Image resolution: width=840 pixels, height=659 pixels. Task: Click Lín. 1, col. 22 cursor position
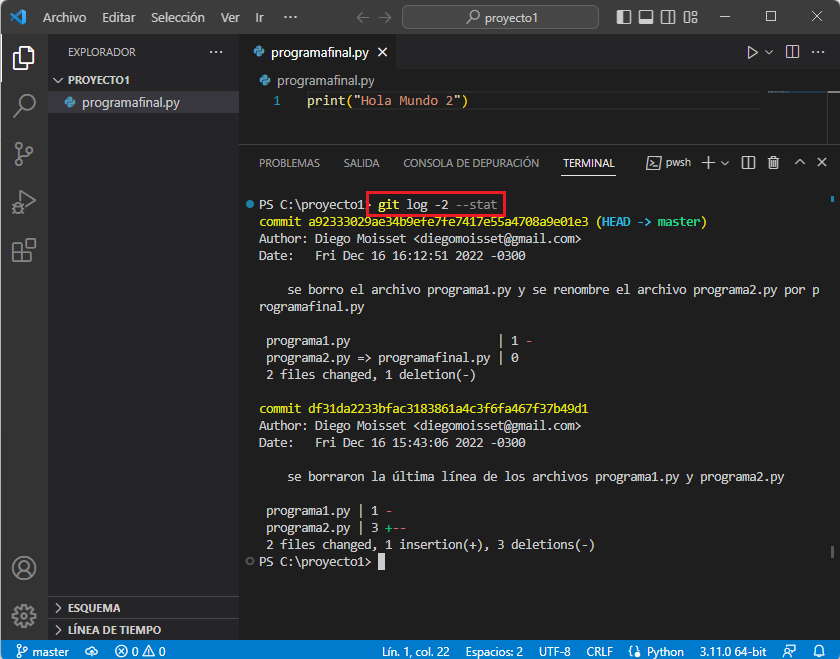click(416, 651)
